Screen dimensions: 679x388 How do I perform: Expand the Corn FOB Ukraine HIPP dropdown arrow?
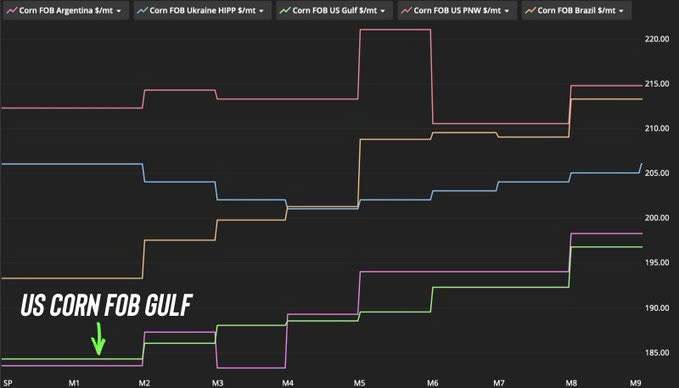(262, 11)
